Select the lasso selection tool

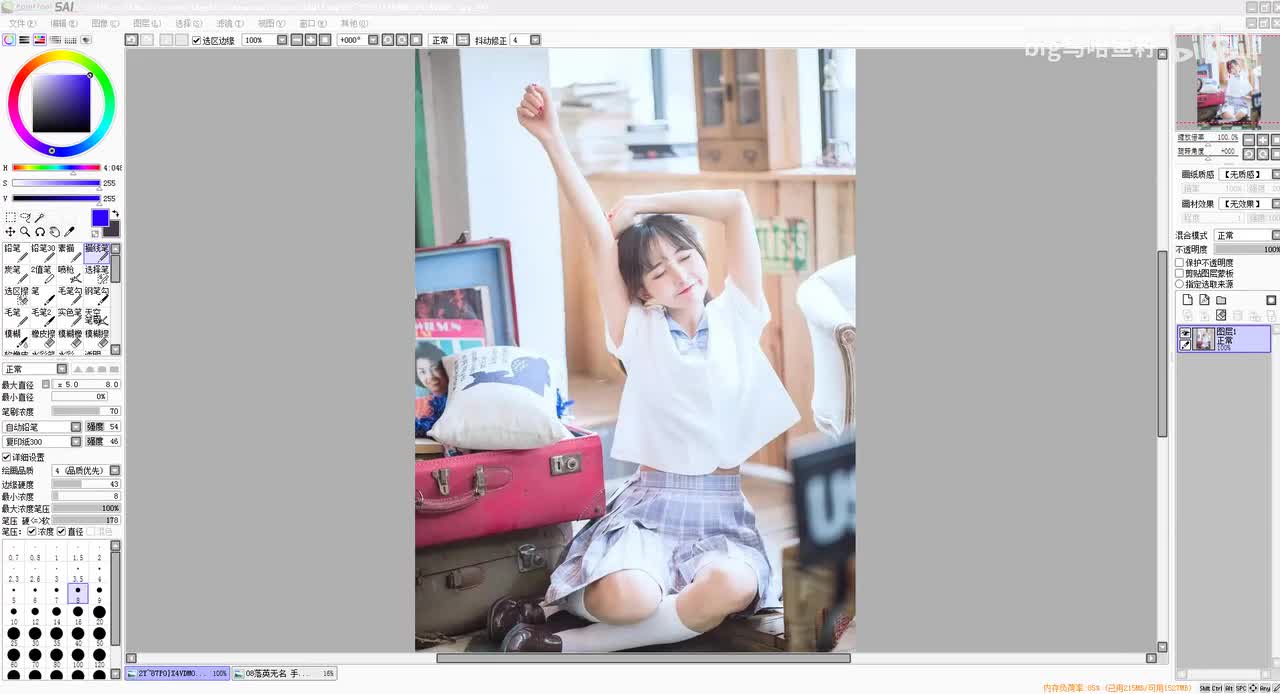pos(25,217)
